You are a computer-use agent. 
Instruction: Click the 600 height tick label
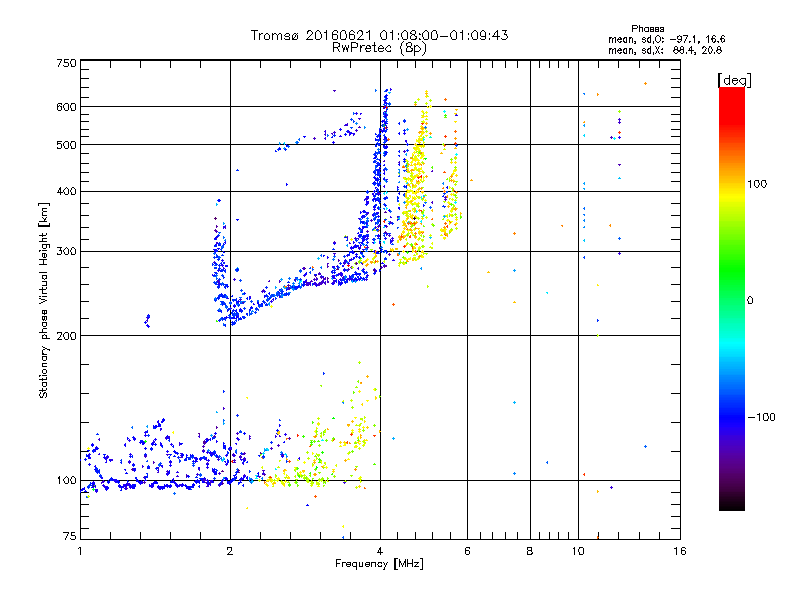66,107
